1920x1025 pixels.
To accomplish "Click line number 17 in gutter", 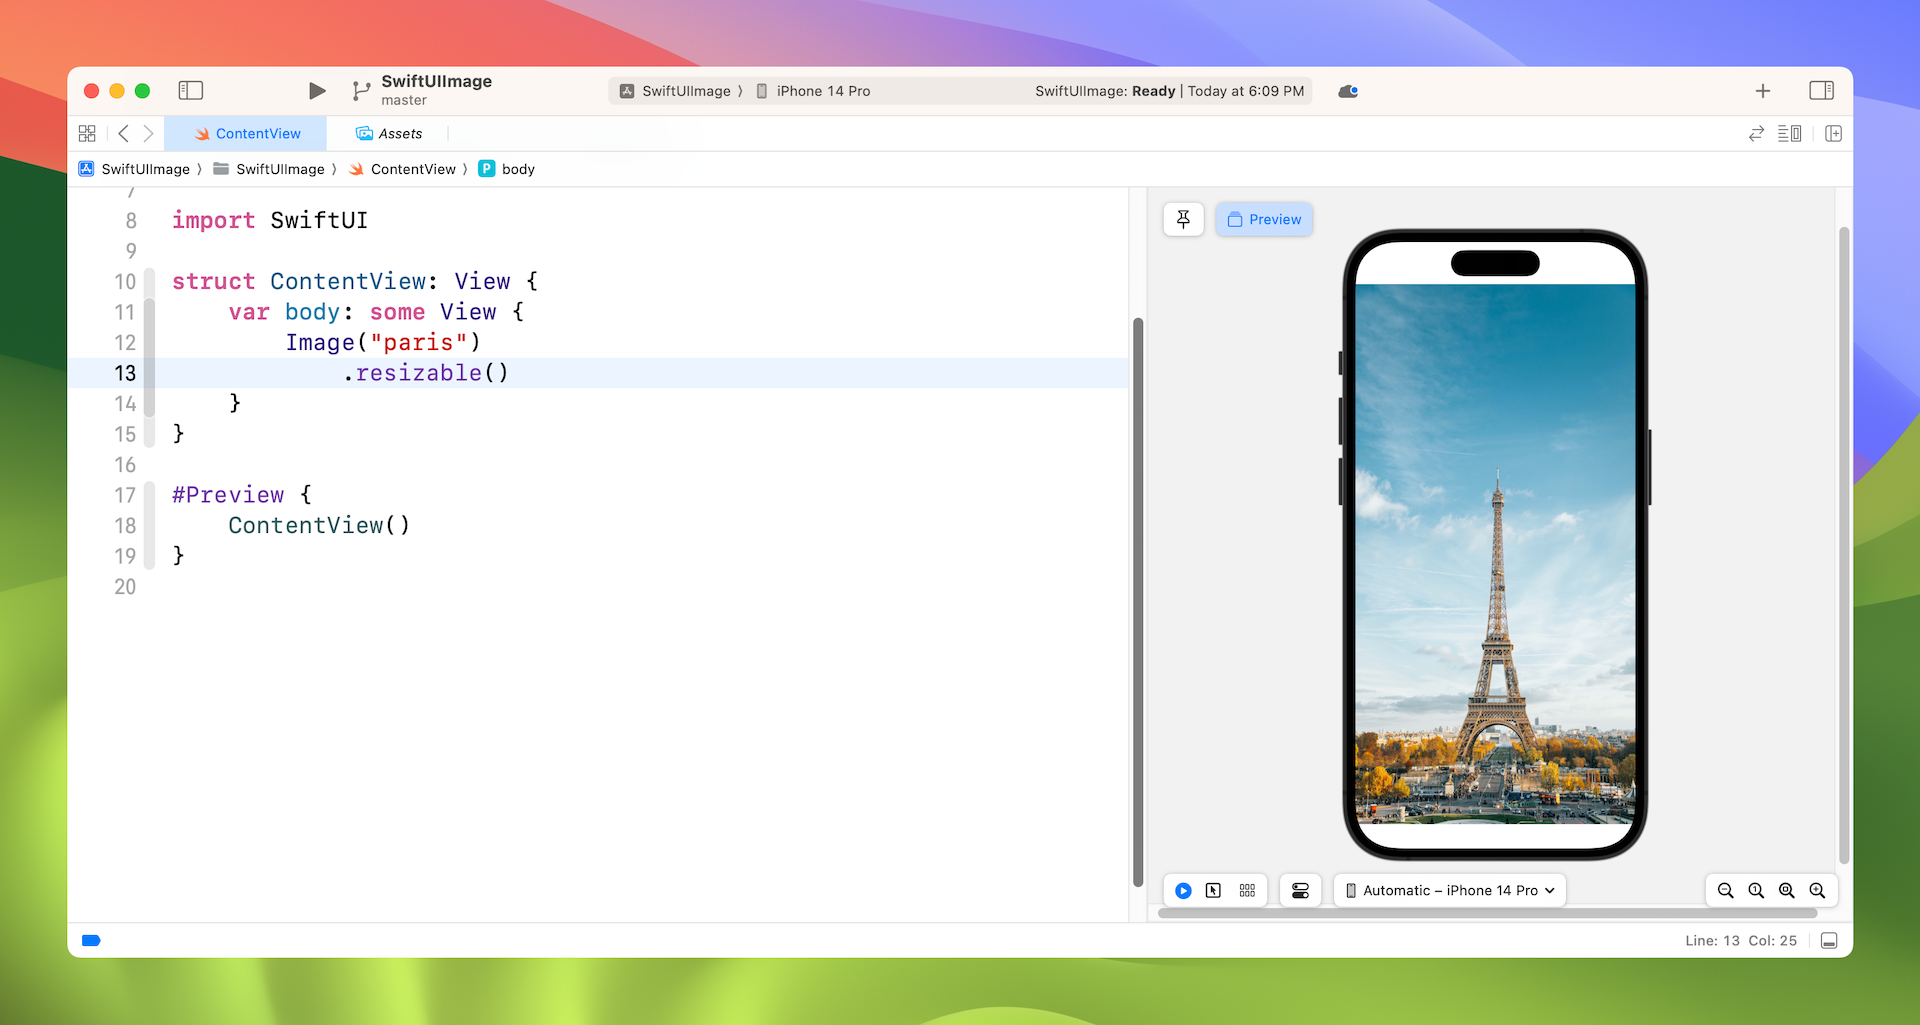I will [125, 495].
